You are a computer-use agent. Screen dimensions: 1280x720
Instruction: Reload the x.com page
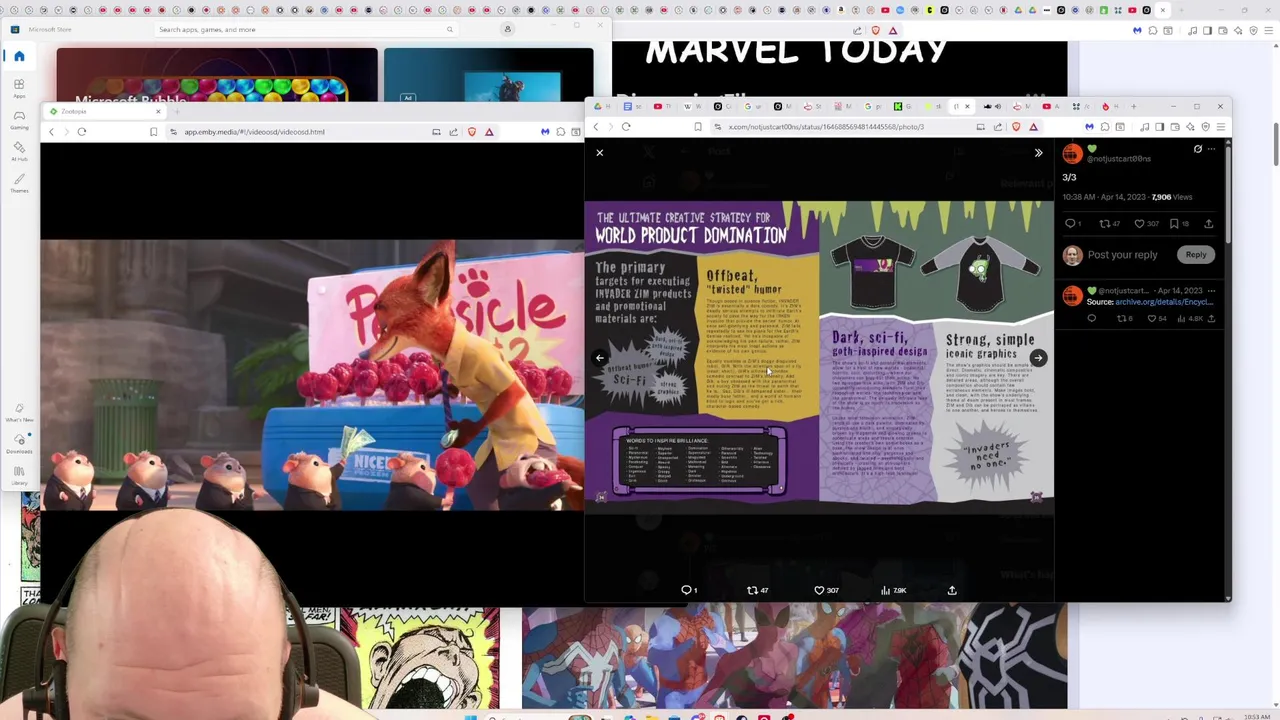(x=626, y=127)
